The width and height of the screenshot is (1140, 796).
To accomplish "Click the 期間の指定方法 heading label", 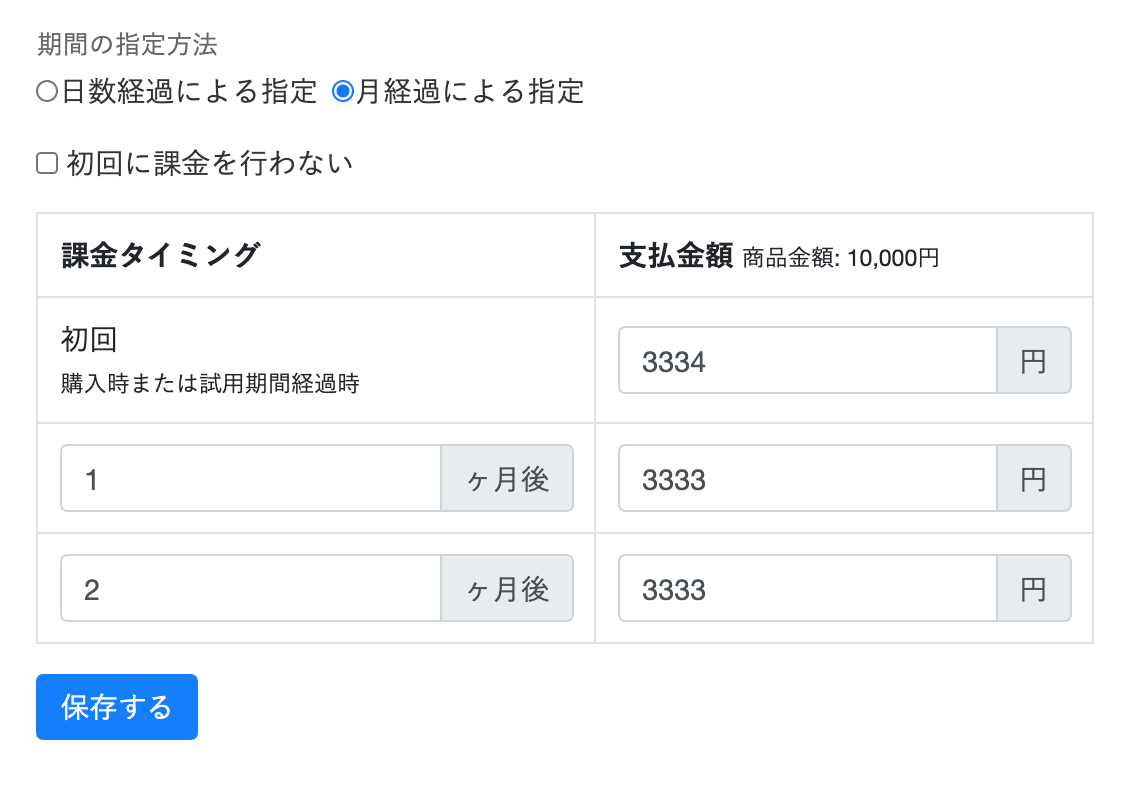I will tap(127, 45).
